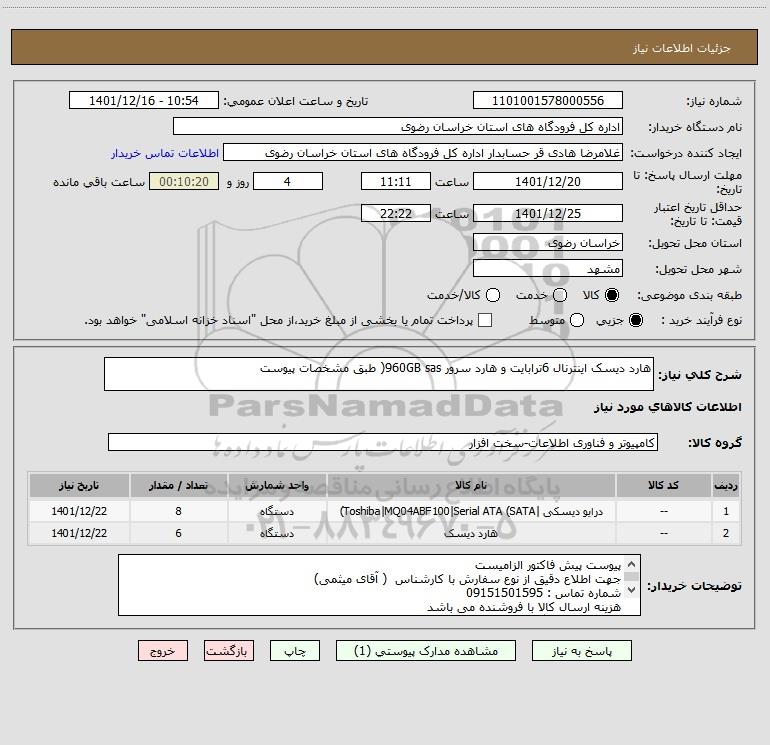Open the اطلاعات تماس خریدار link
The height and width of the screenshot is (745, 770).
click(x=165, y=153)
